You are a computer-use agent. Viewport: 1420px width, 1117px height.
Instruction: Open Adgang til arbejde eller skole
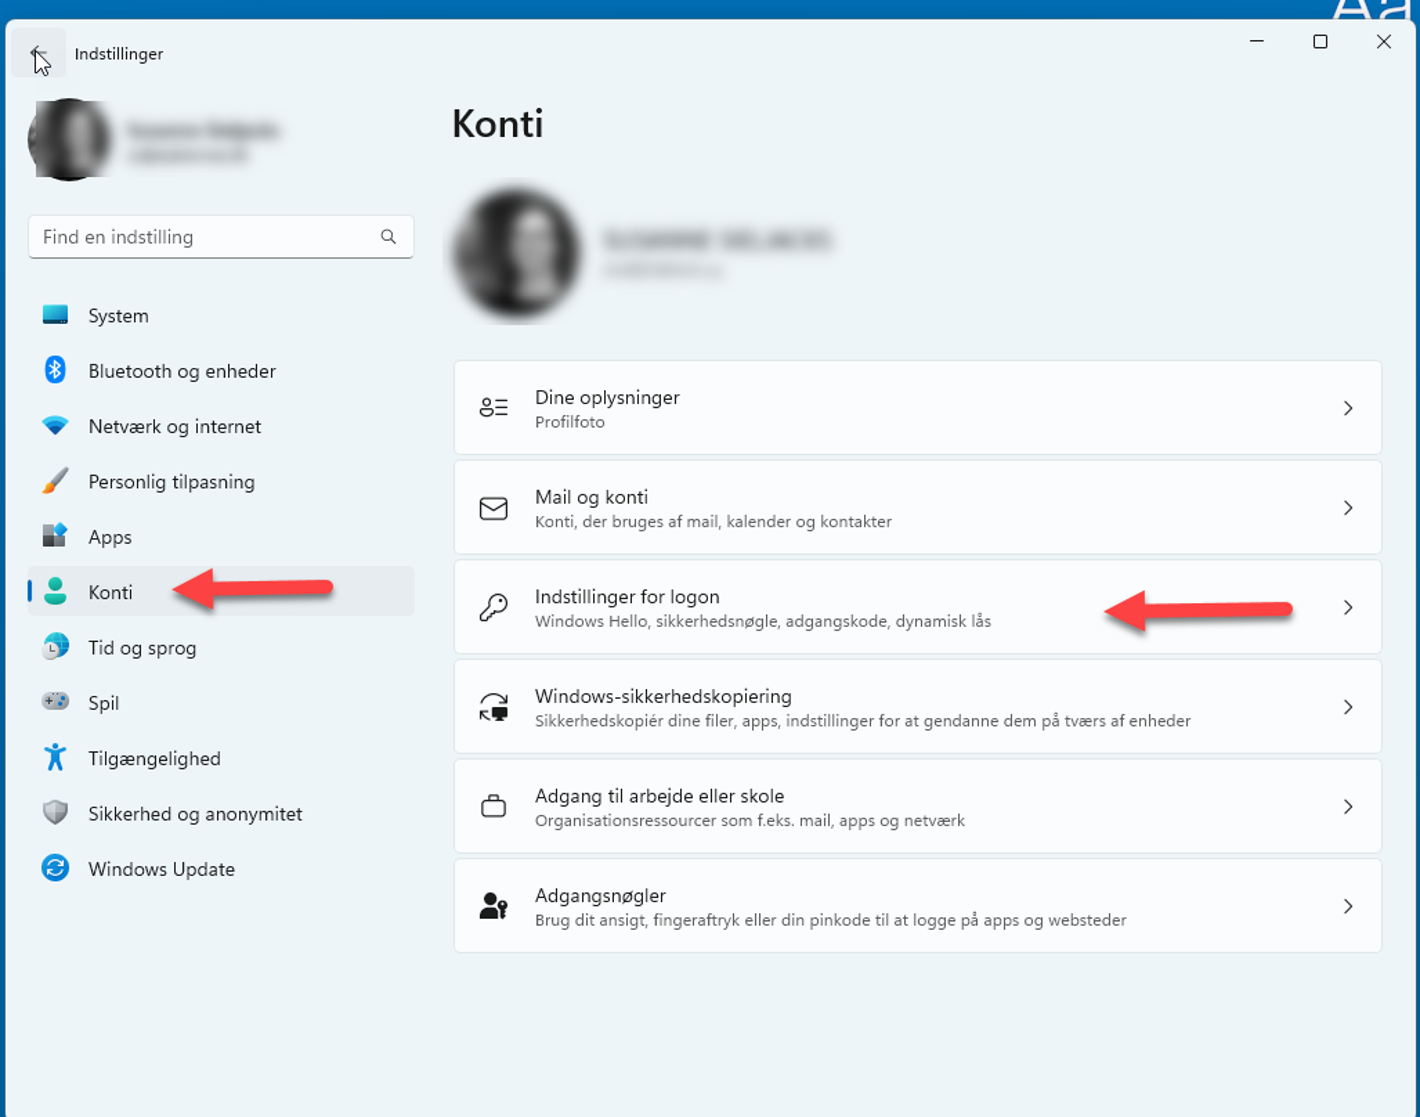917,806
